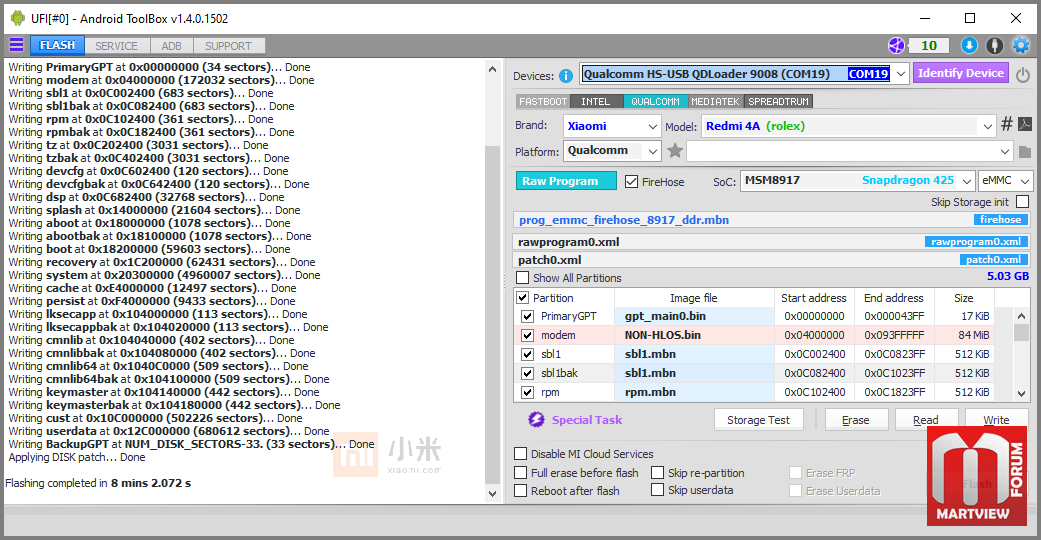Viewport: 1041px width, 540px height.
Task: Check Reboot after flash
Action: (521, 490)
